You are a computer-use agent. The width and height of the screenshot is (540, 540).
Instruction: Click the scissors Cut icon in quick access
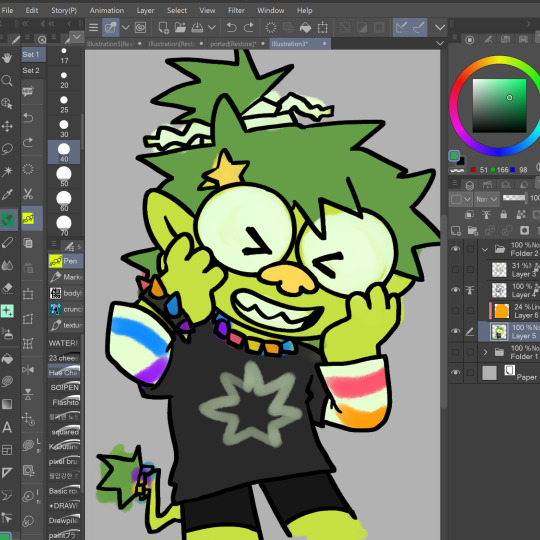[x=28, y=194]
